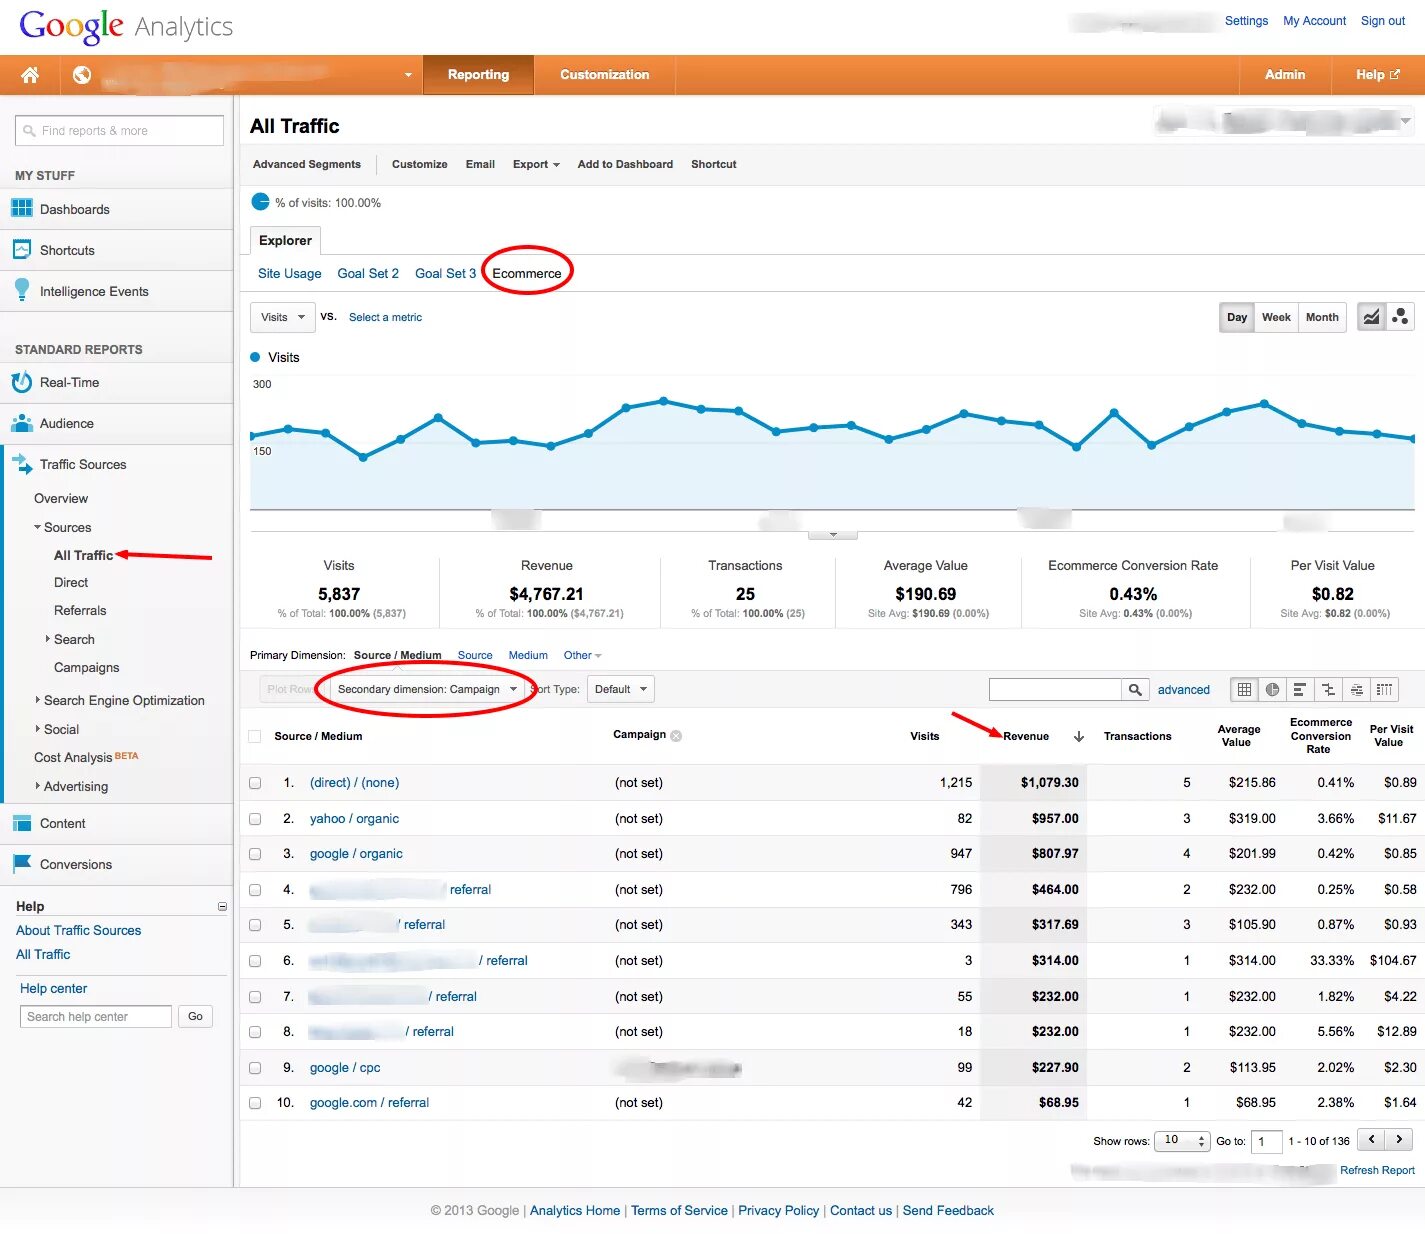Screen dimensions: 1425x1234
Task: Open the Sort Type Default dropdown
Action: click(621, 689)
